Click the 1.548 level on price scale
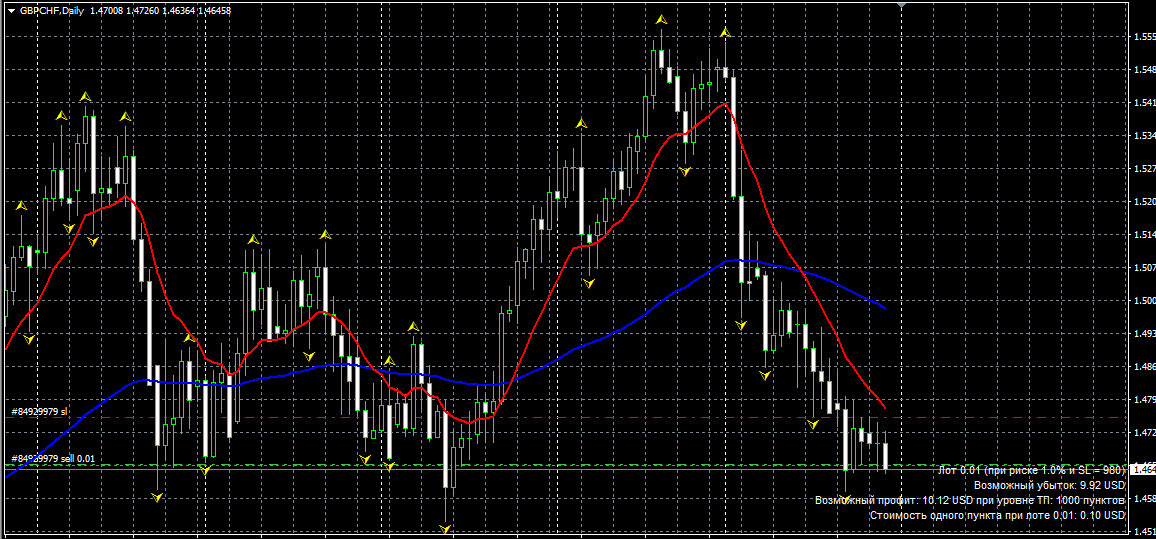The height and width of the screenshot is (539, 1156). click(x=1143, y=70)
